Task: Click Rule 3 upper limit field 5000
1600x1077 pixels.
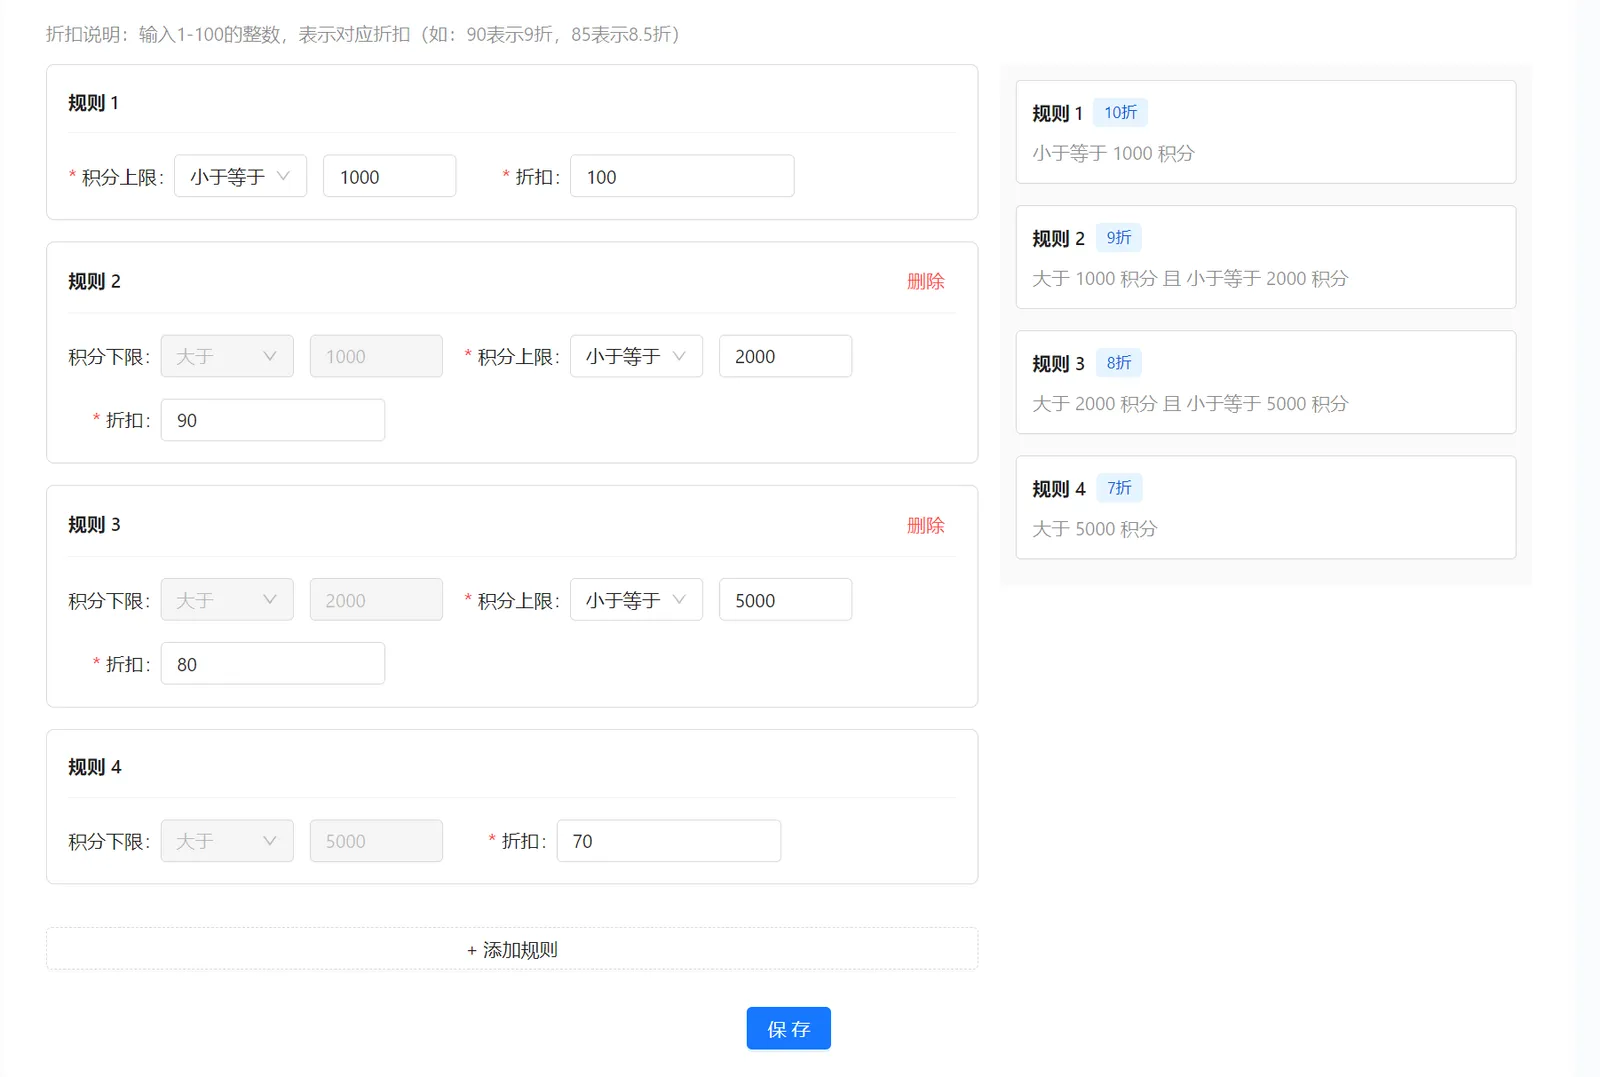Action: (x=785, y=600)
